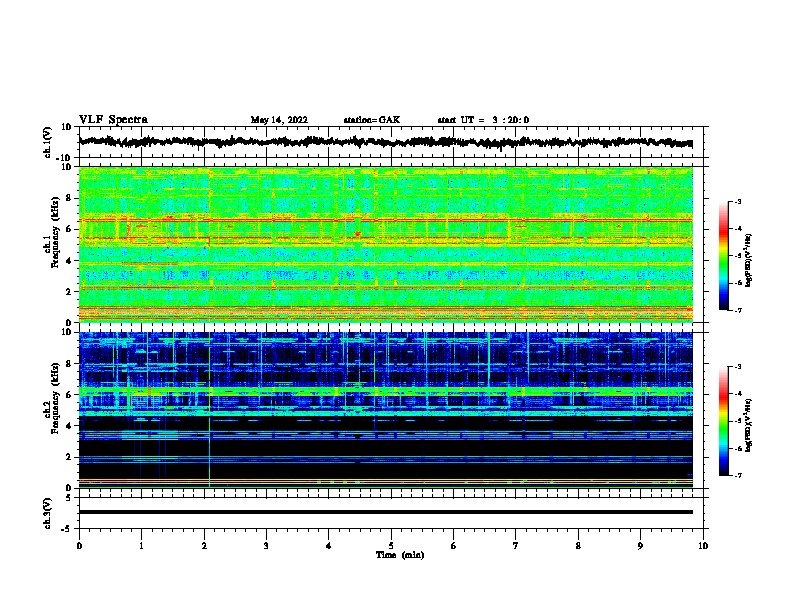Click time-axis tick label "7"

pos(516,546)
